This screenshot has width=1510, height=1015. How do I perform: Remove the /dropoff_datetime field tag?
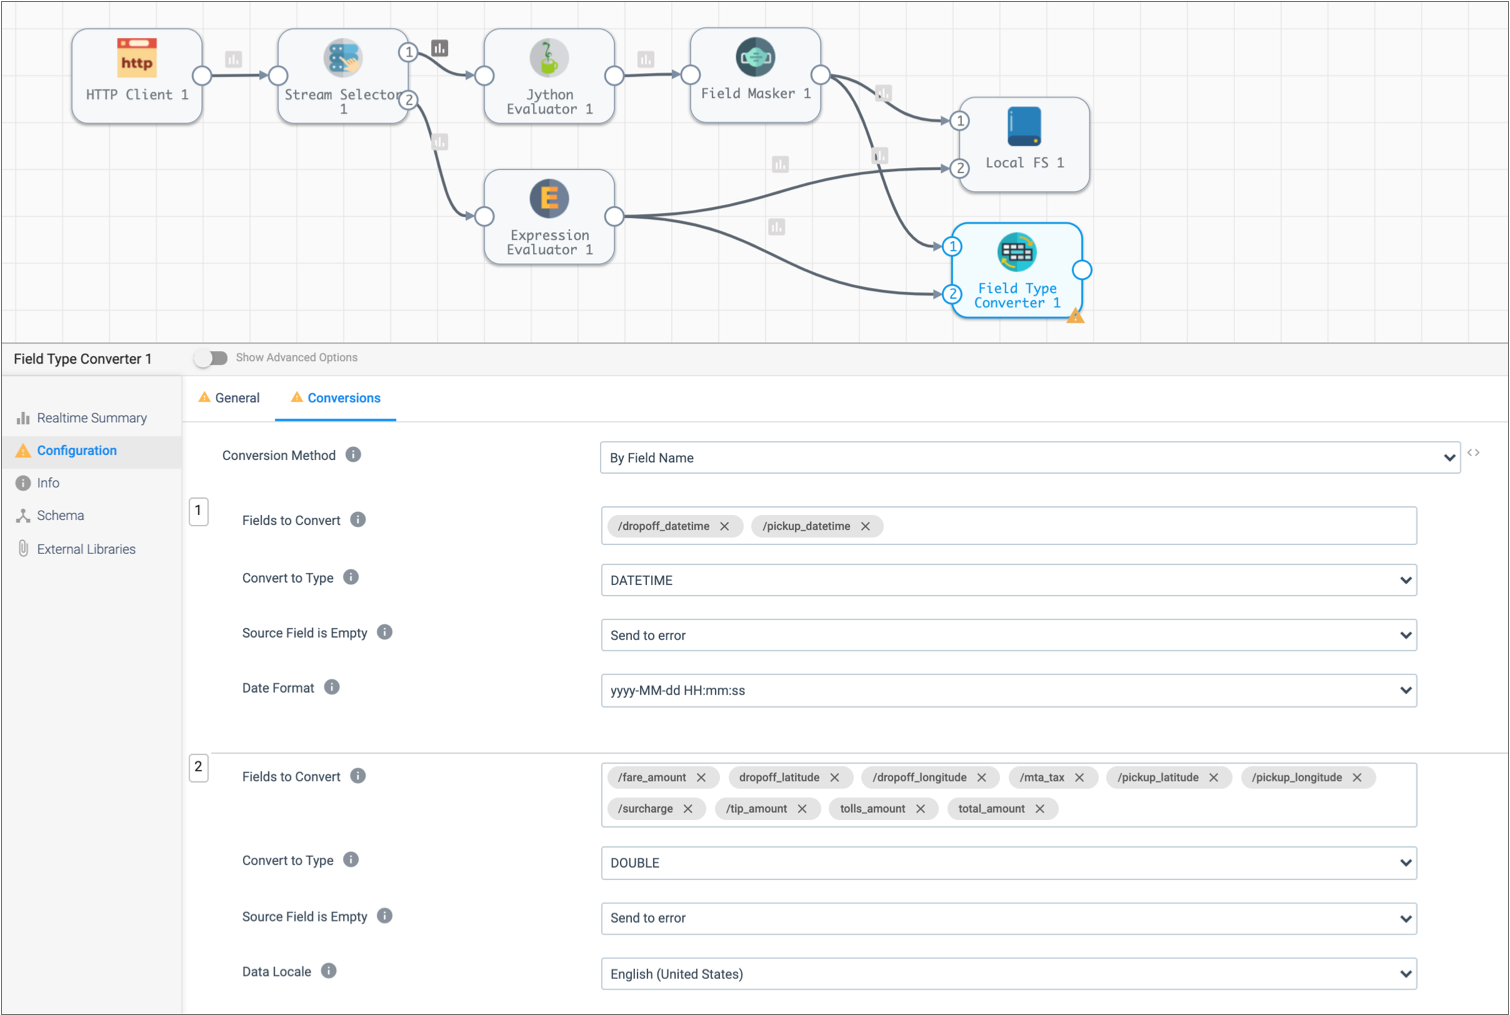[725, 526]
